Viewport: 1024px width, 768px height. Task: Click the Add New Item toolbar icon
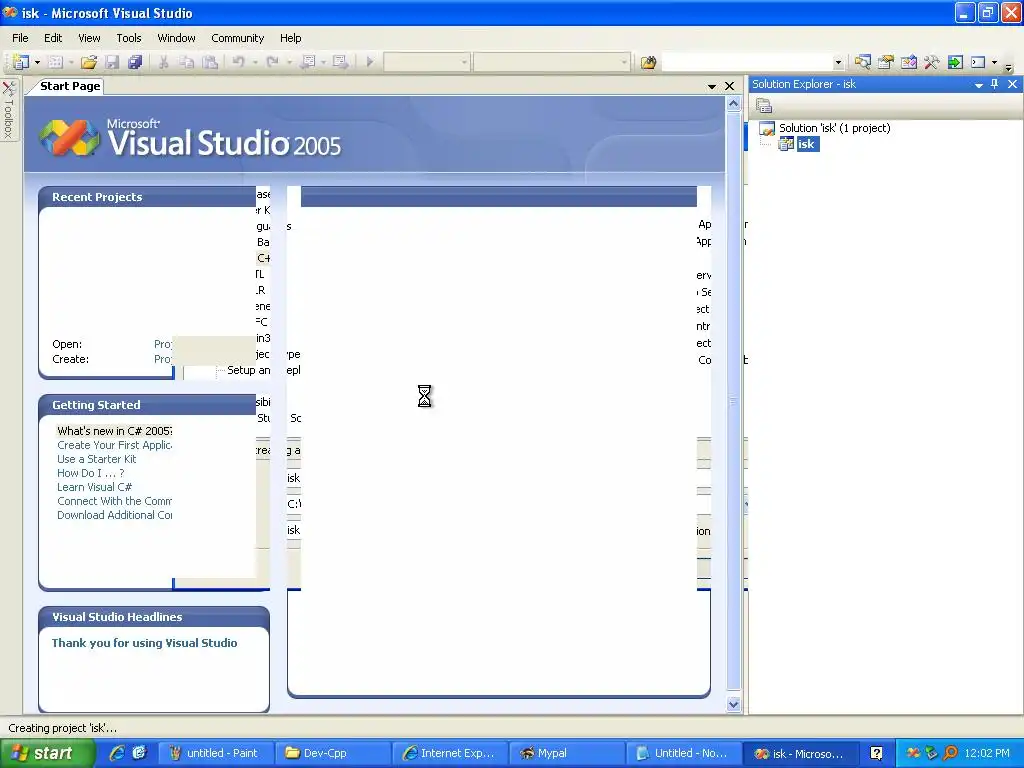[56, 62]
